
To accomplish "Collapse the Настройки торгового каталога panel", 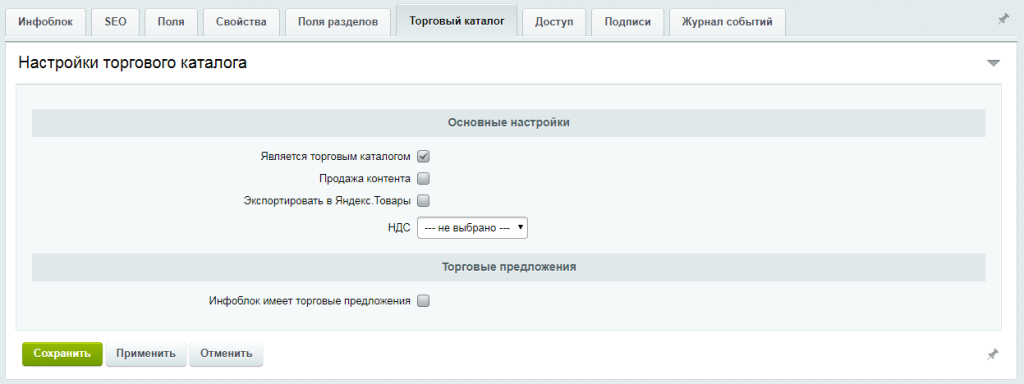I will (993, 63).
